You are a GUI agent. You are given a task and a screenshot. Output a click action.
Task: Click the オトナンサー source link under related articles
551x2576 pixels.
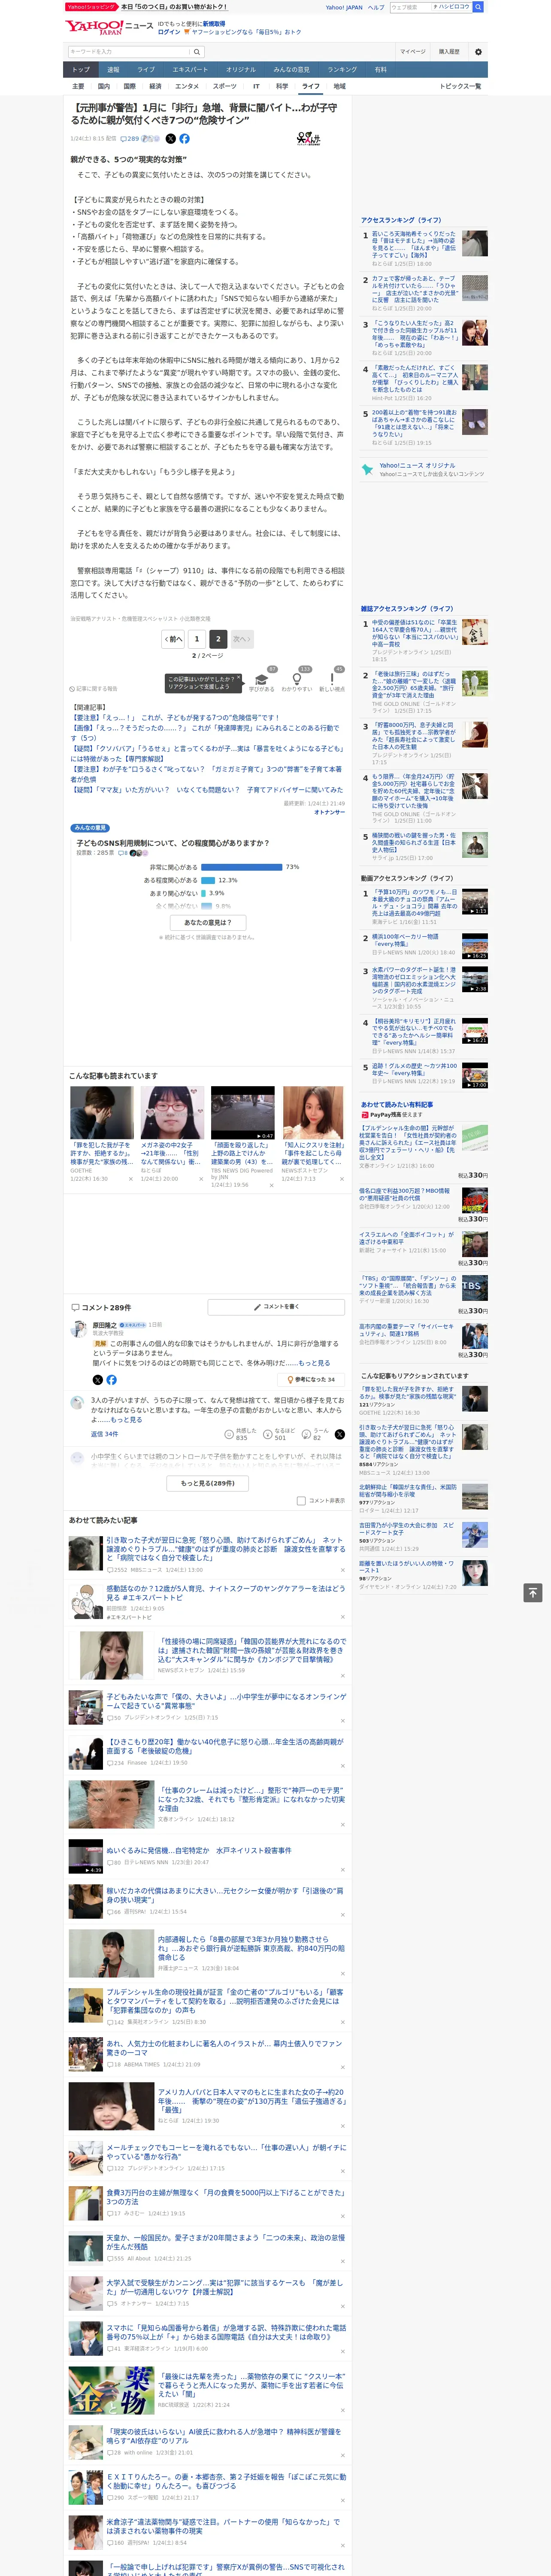(x=329, y=812)
